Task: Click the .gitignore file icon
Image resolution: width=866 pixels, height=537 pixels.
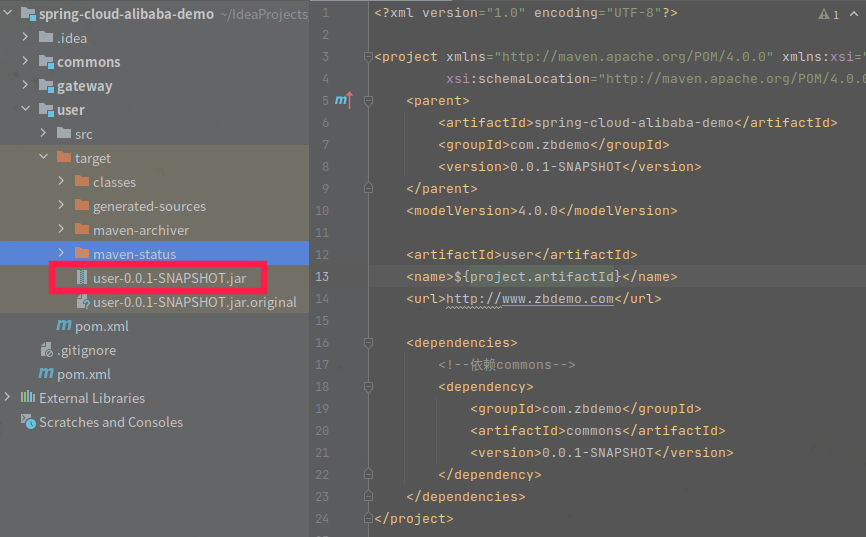Action: [46, 350]
